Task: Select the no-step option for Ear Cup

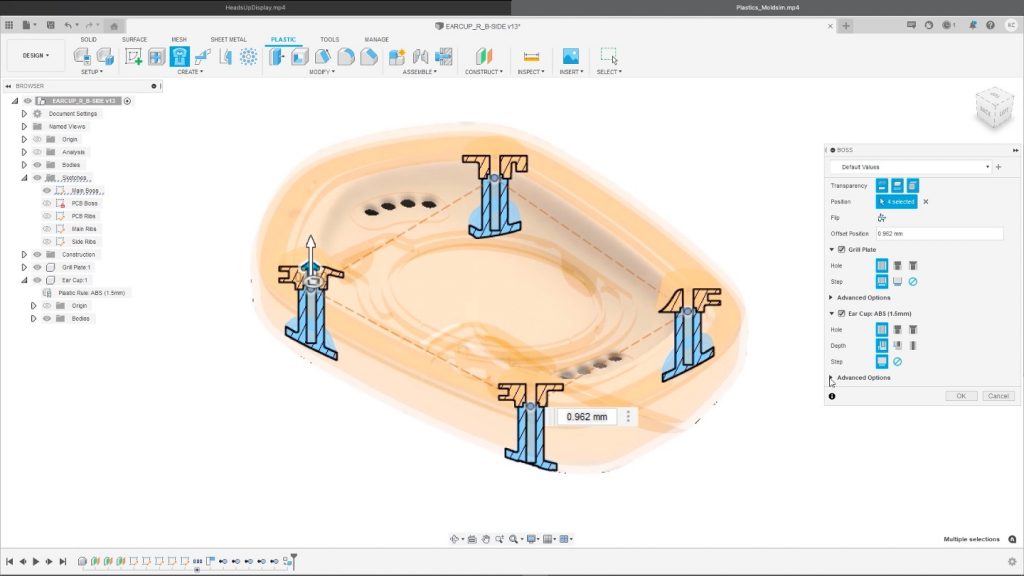Action: 897,361
